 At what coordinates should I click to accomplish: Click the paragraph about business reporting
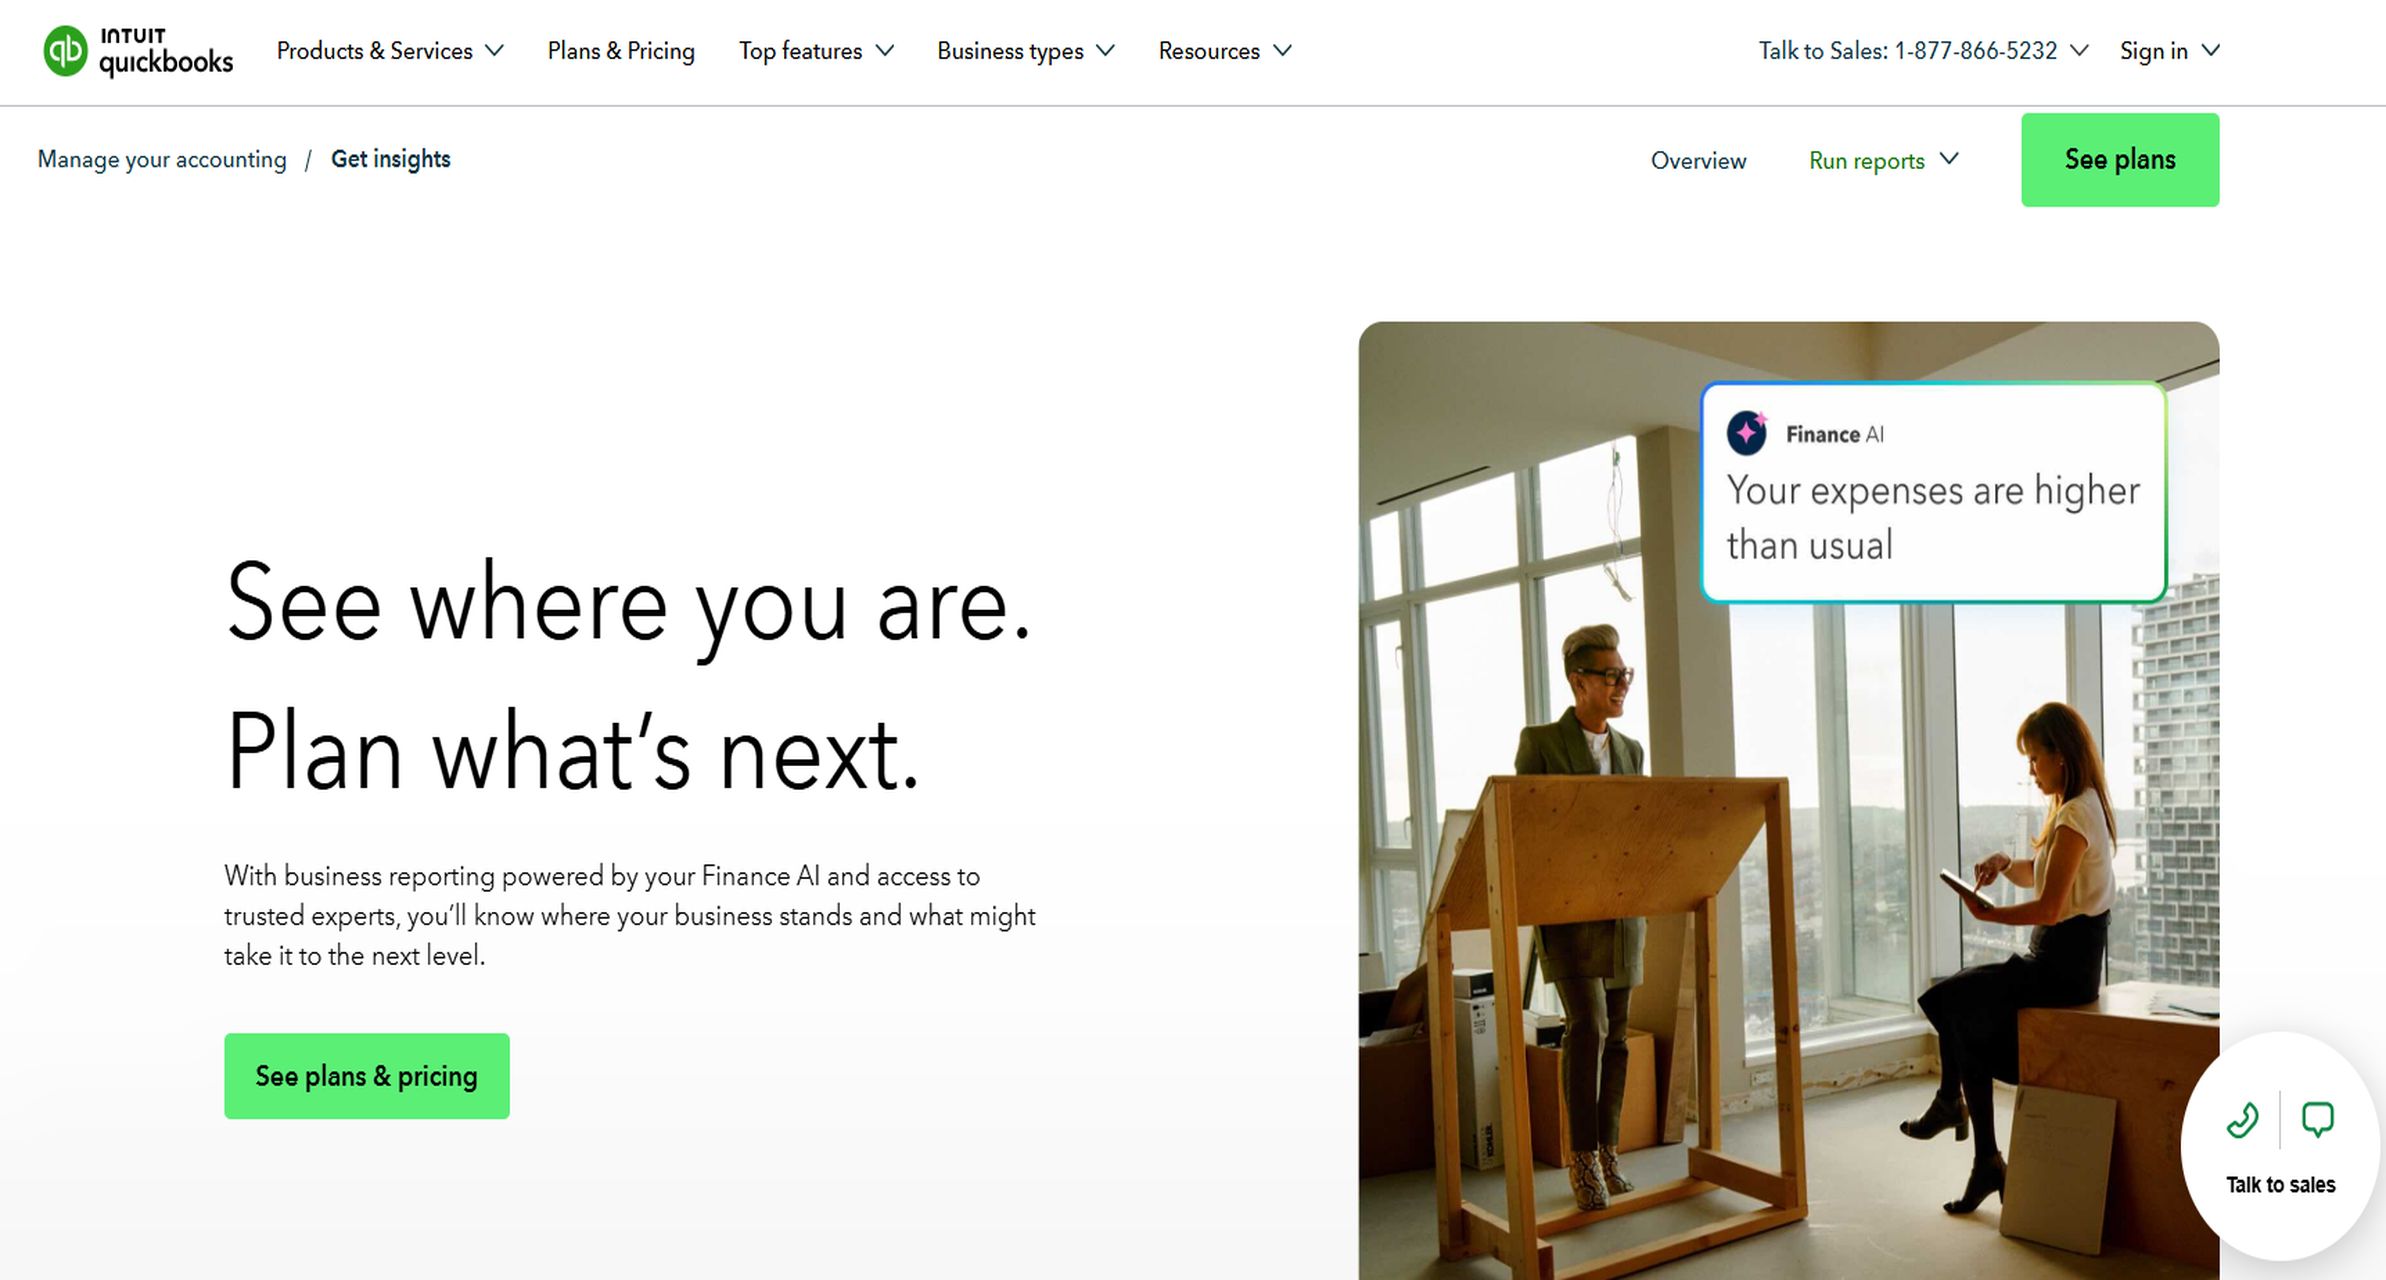630,916
